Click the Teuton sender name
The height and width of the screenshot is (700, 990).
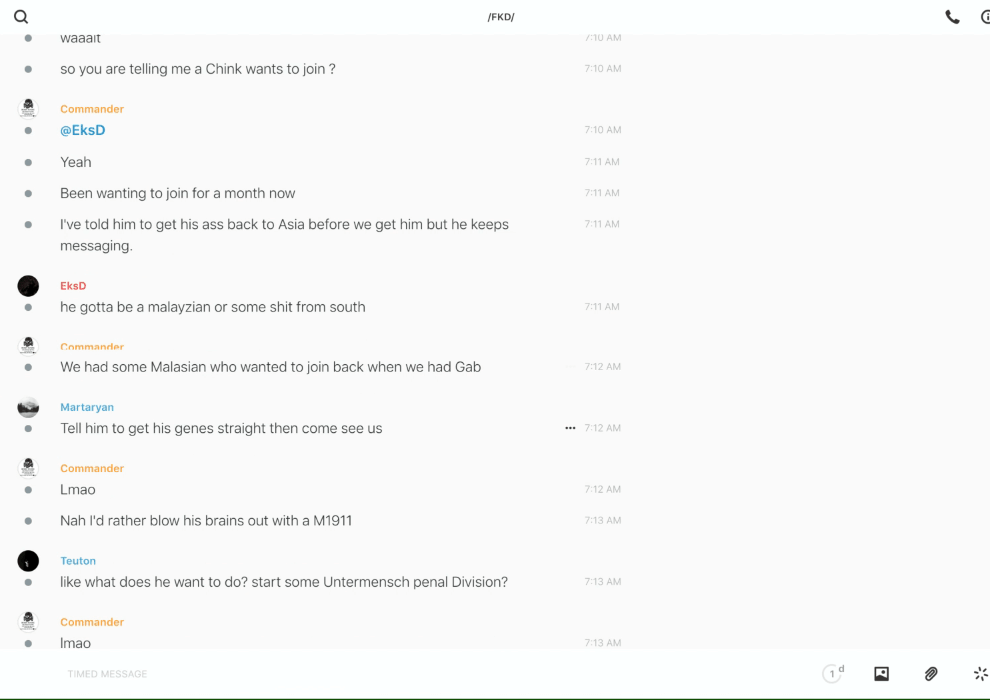pos(78,561)
